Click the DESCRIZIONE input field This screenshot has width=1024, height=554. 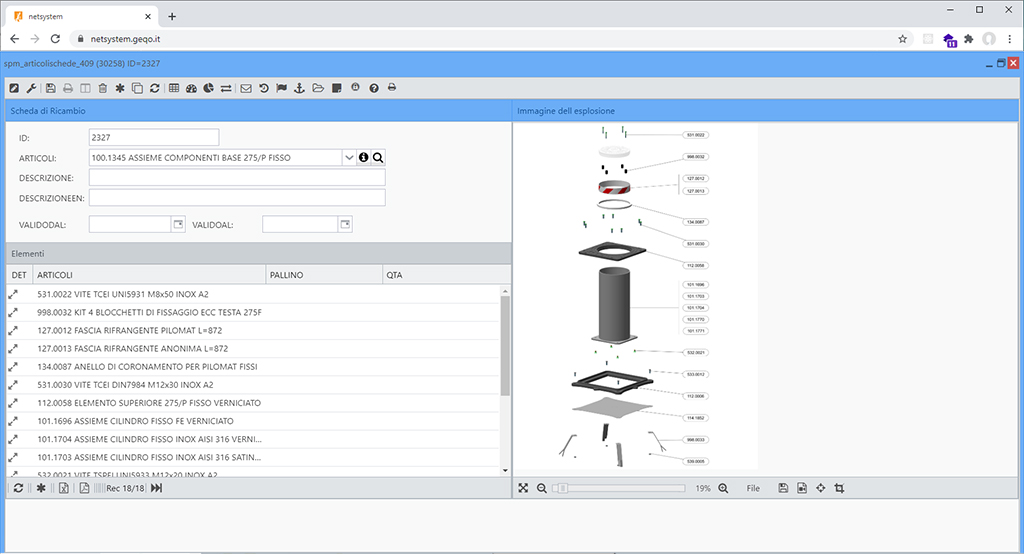coord(236,178)
